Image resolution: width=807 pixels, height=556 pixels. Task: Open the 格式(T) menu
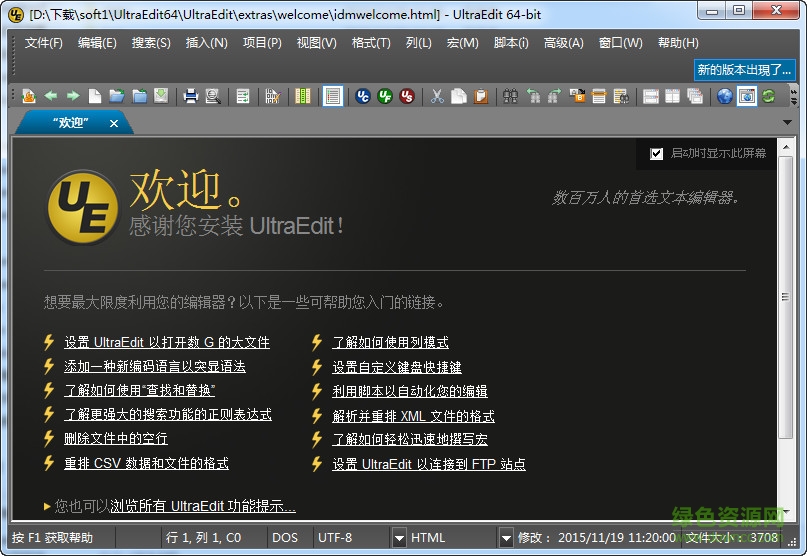point(371,43)
